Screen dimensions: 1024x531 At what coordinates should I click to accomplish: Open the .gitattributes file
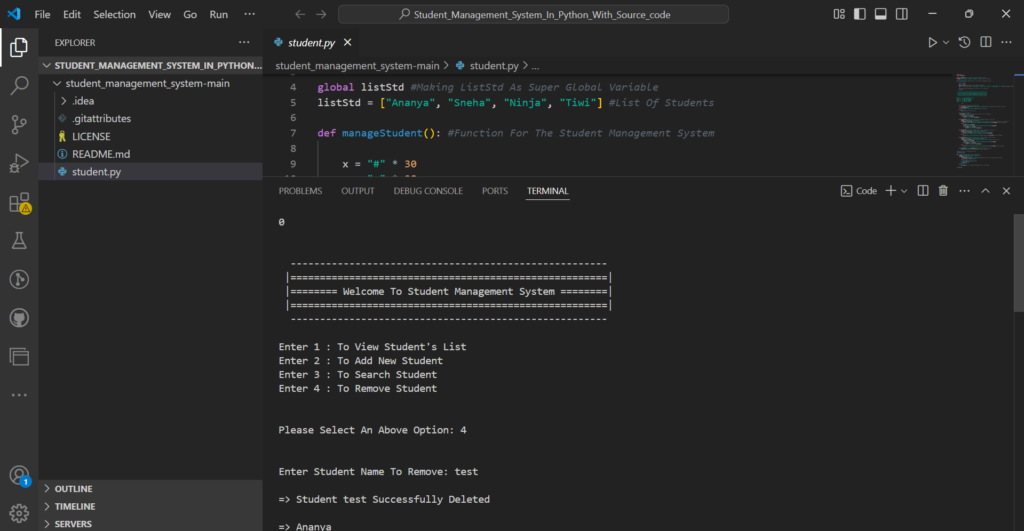point(151,118)
